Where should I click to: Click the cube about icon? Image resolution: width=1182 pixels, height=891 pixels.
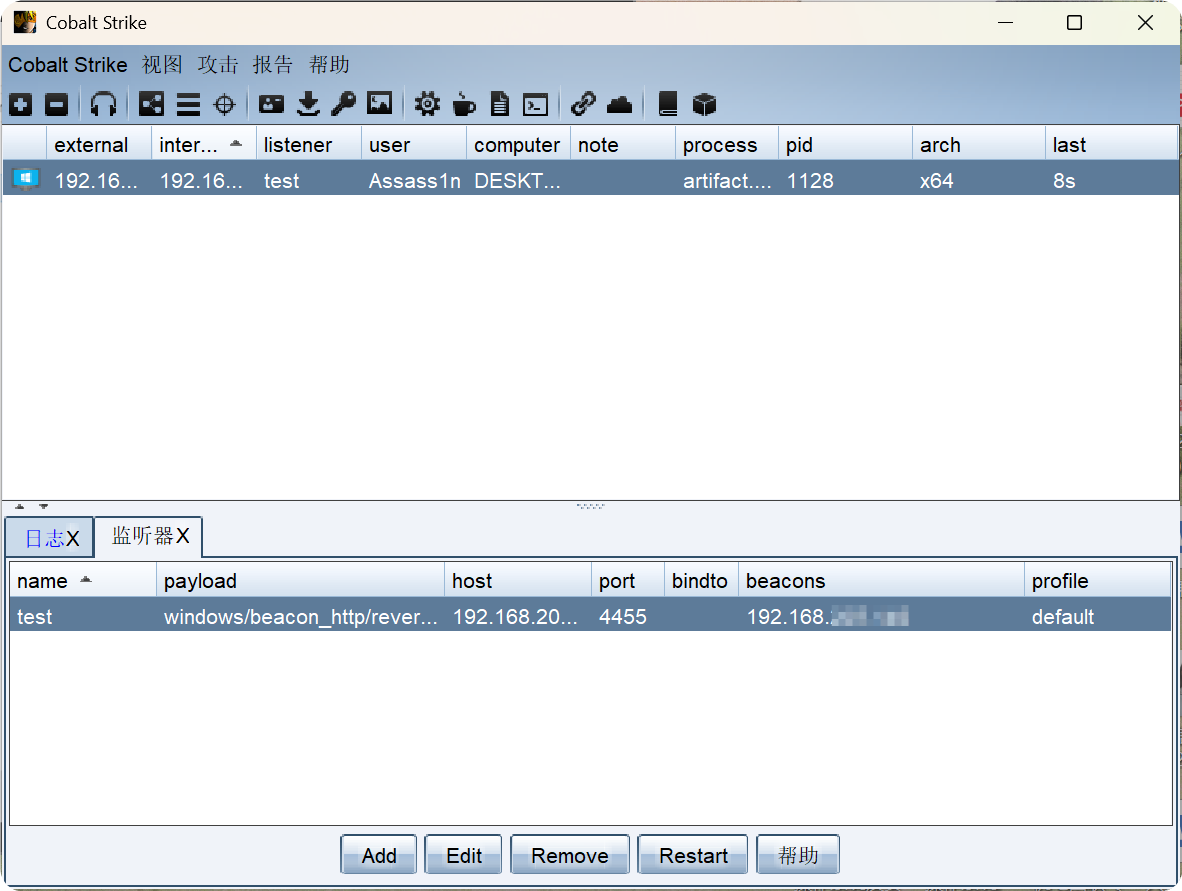tap(704, 104)
